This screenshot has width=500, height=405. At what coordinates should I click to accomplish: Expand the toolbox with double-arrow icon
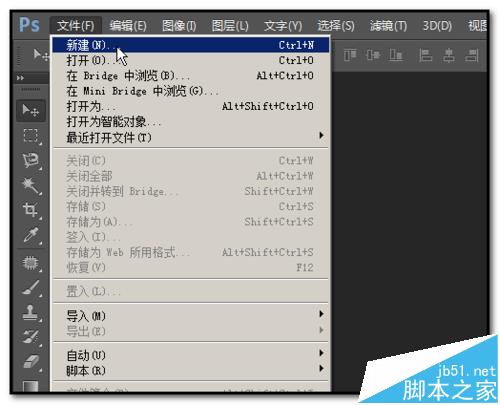pos(20,78)
